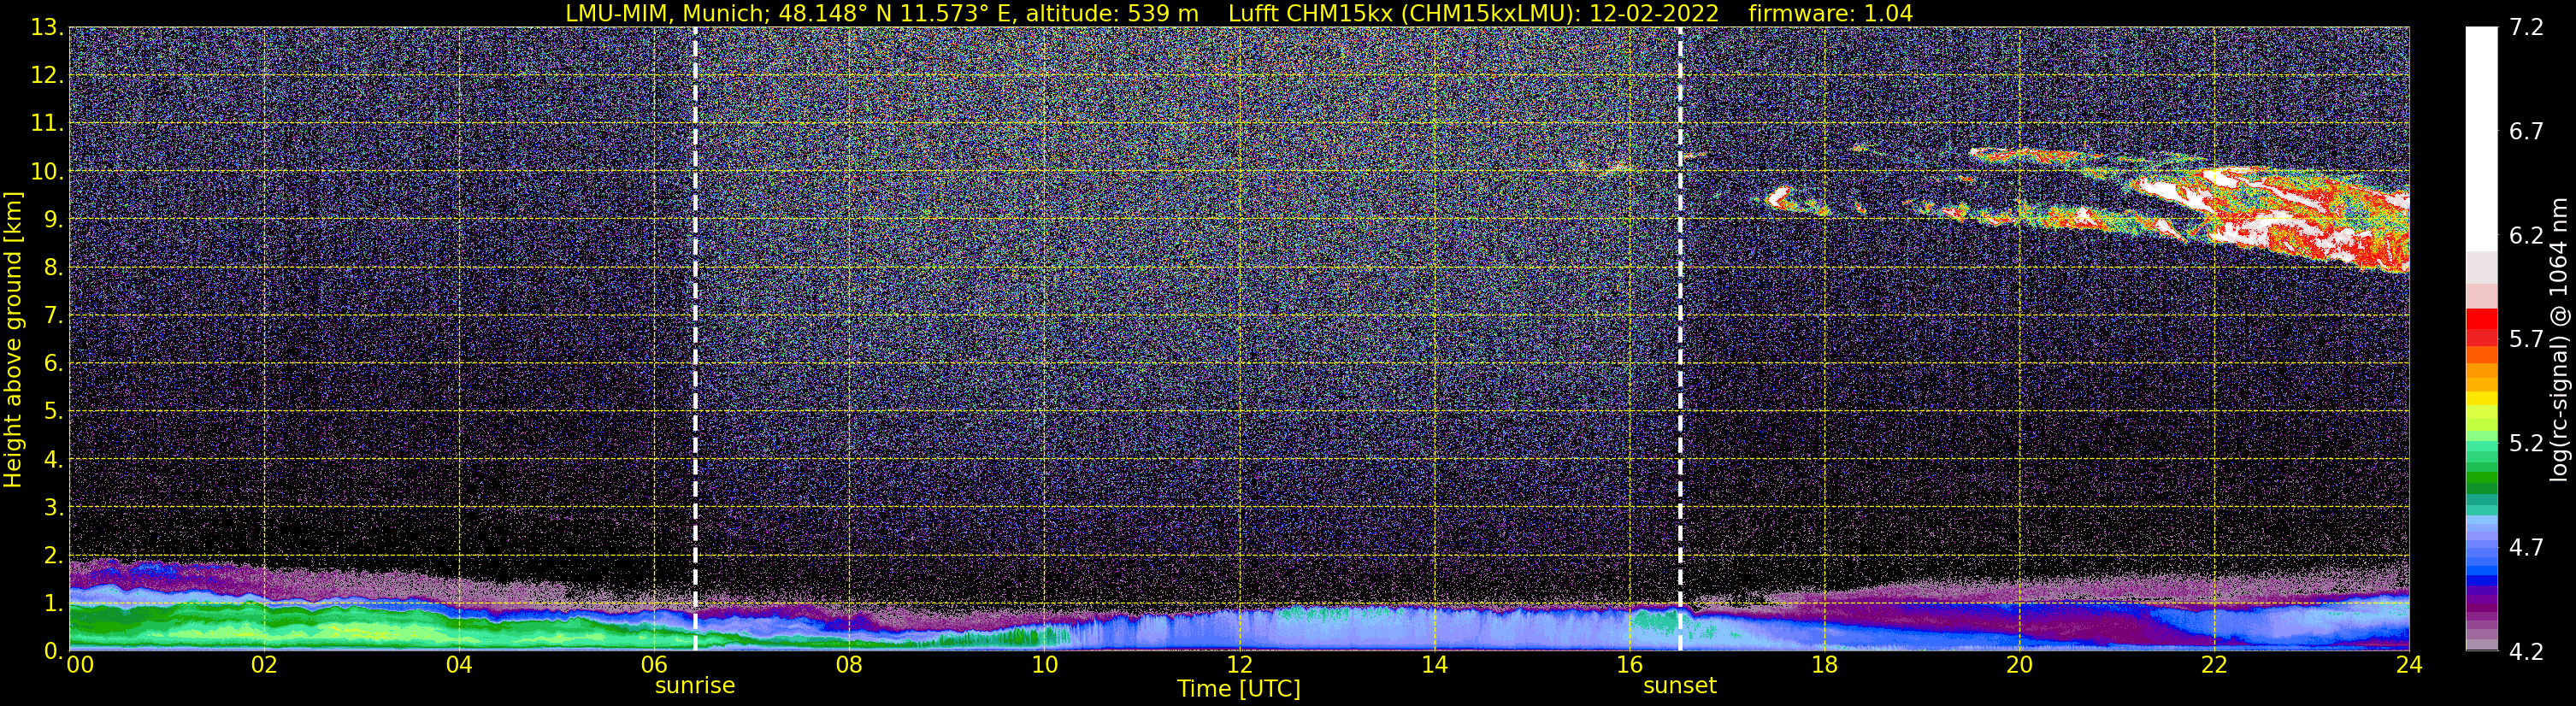Click the colorbar tick value 5.7
This screenshot has width=2576, height=706.
click(x=2526, y=340)
